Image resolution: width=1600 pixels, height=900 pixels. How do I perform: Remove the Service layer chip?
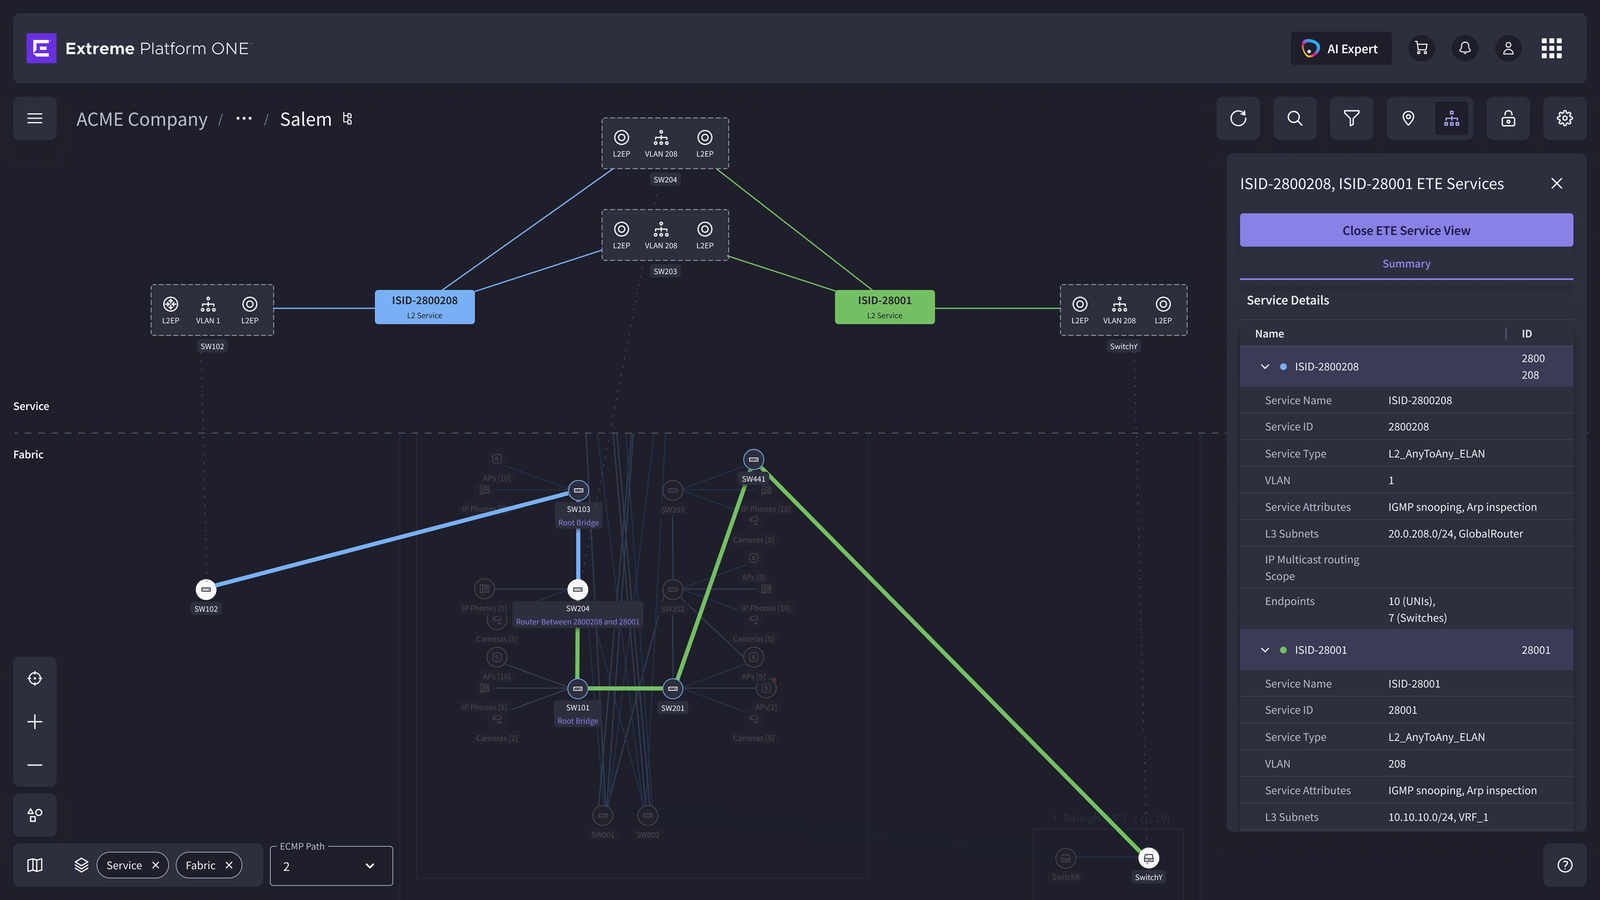[155, 866]
